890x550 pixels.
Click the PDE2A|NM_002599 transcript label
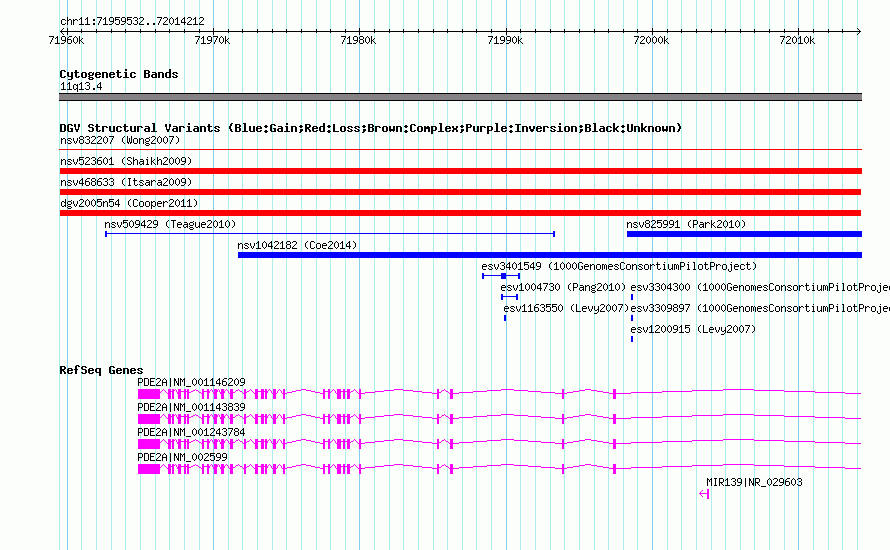[x=182, y=457]
